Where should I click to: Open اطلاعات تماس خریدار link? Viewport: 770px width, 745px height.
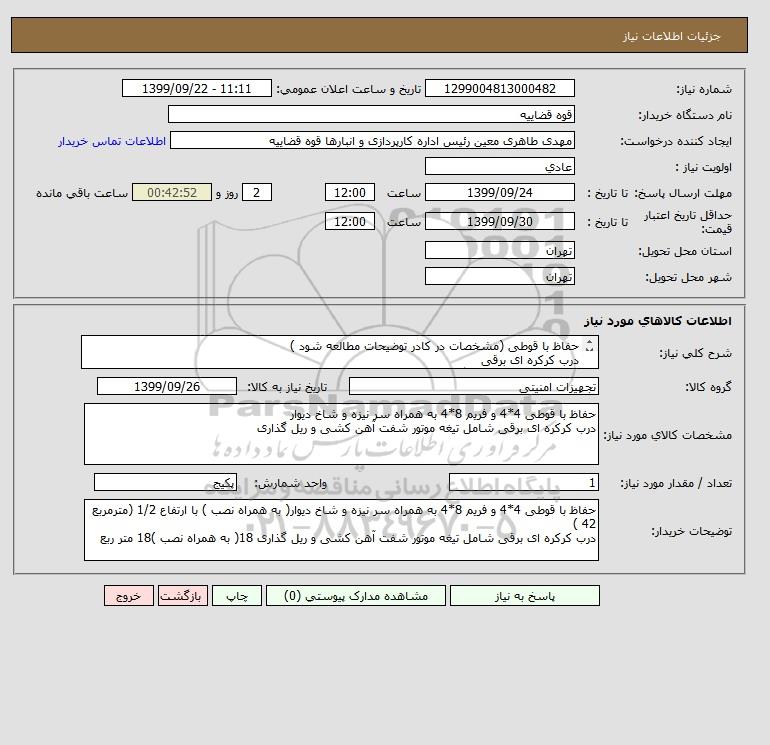coord(112,141)
